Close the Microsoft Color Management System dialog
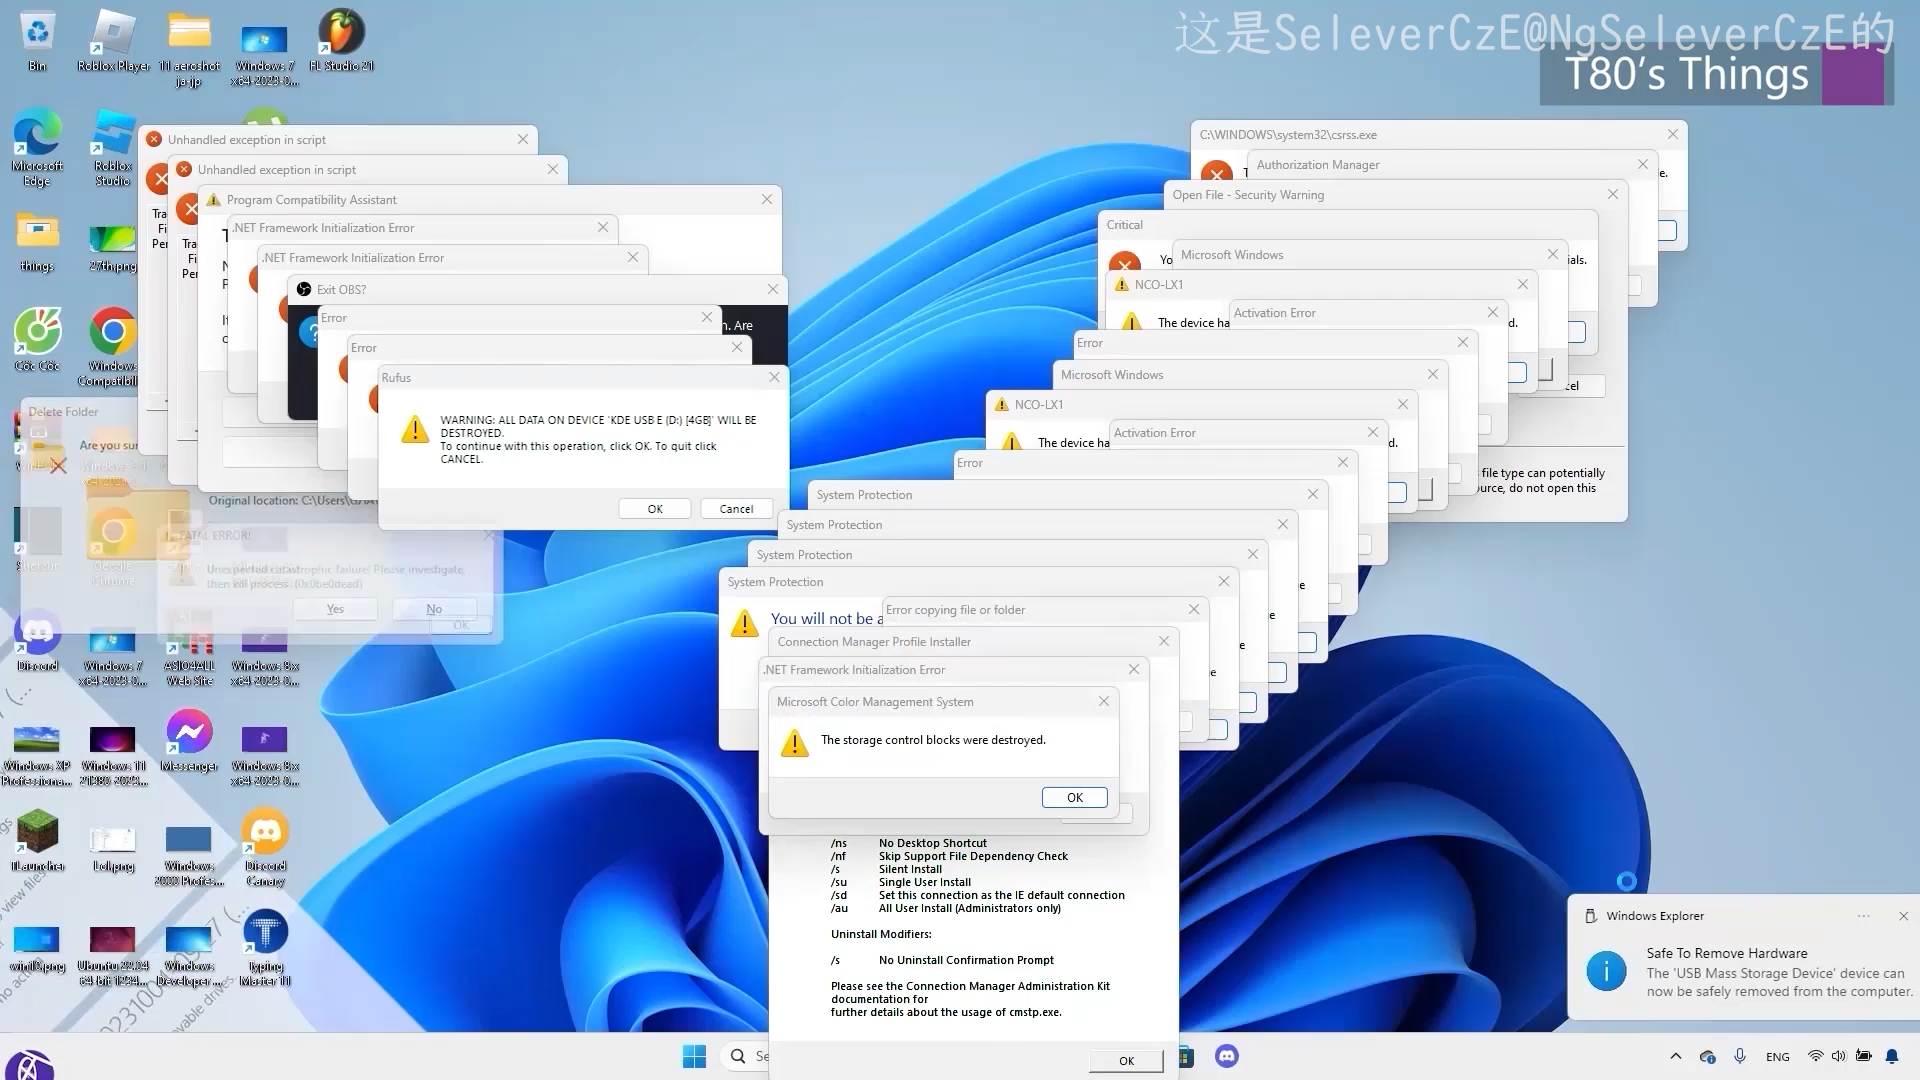This screenshot has height=1080, width=1920. pos(1104,701)
